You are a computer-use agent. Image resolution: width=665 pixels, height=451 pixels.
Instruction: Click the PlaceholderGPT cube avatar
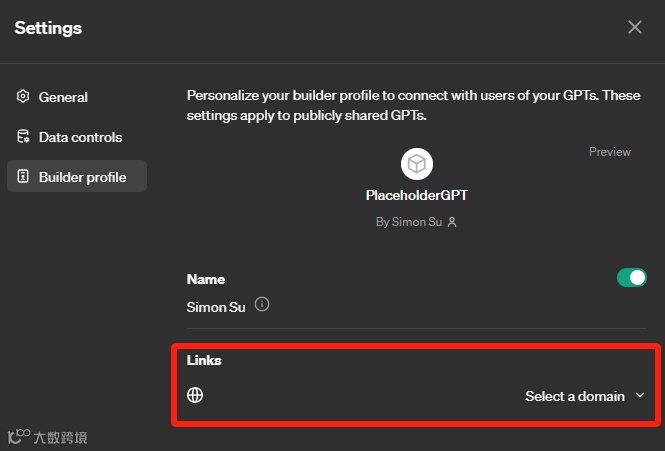pos(416,164)
